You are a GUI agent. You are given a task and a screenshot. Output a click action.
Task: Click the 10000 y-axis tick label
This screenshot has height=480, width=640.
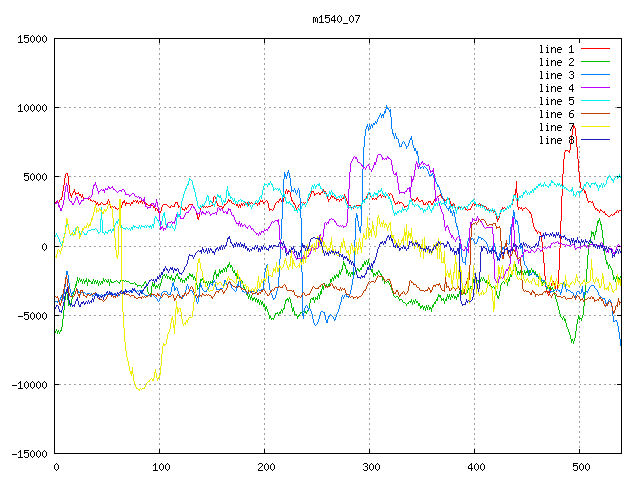click(32, 108)
